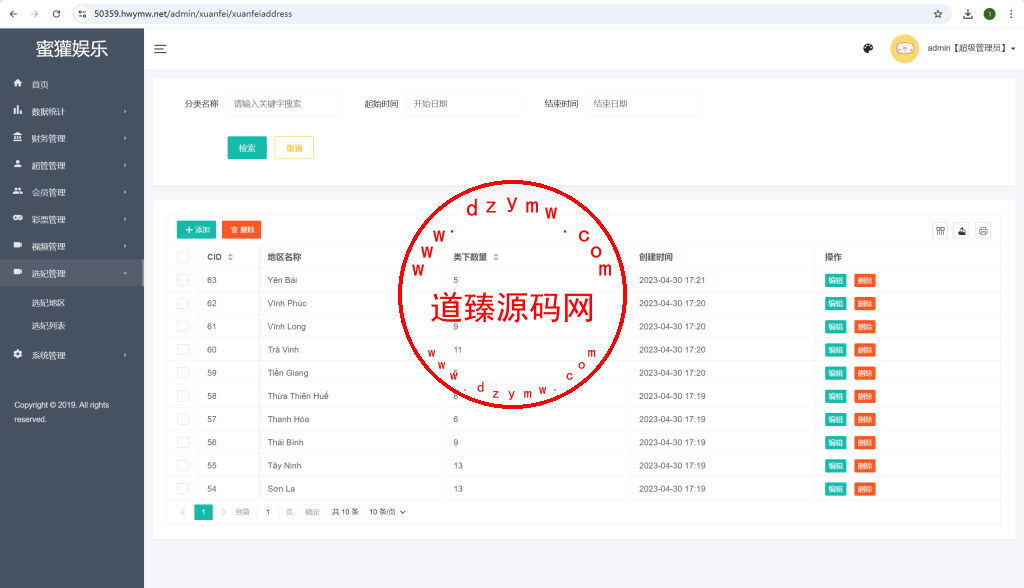Image resolution: width=1024 pixels, height=588 pixels.
Task: Click the group icon for member management
Action: [x=18, y=191]
